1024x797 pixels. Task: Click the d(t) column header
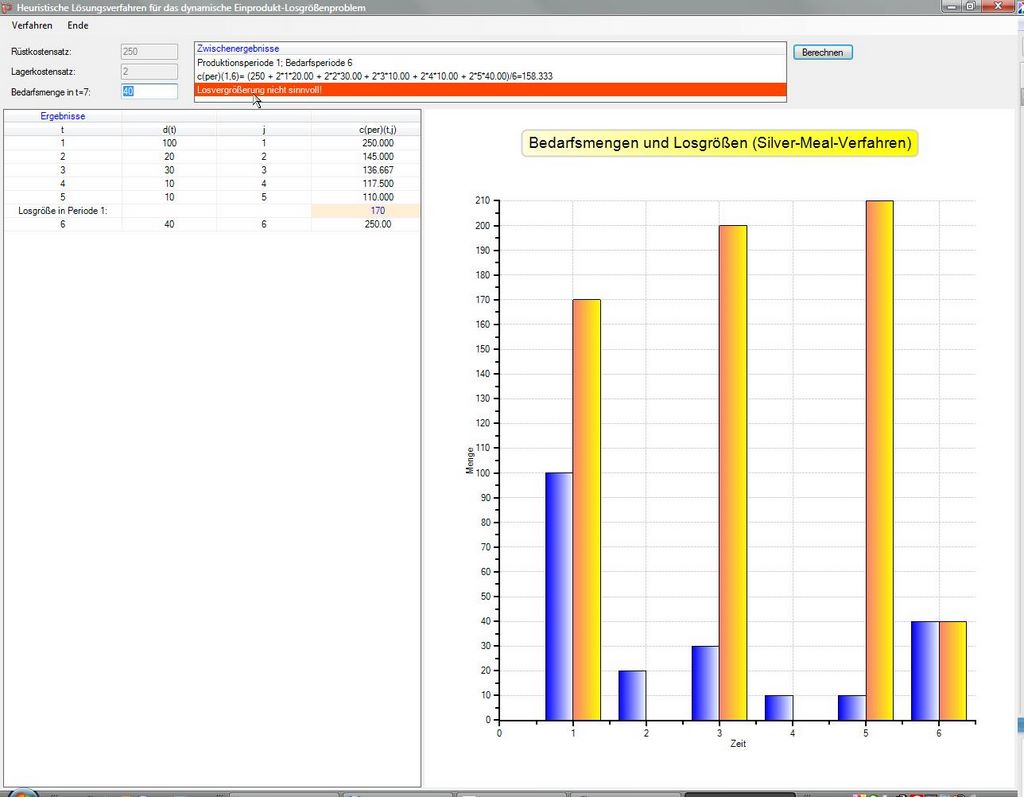[x=169, y=129]
